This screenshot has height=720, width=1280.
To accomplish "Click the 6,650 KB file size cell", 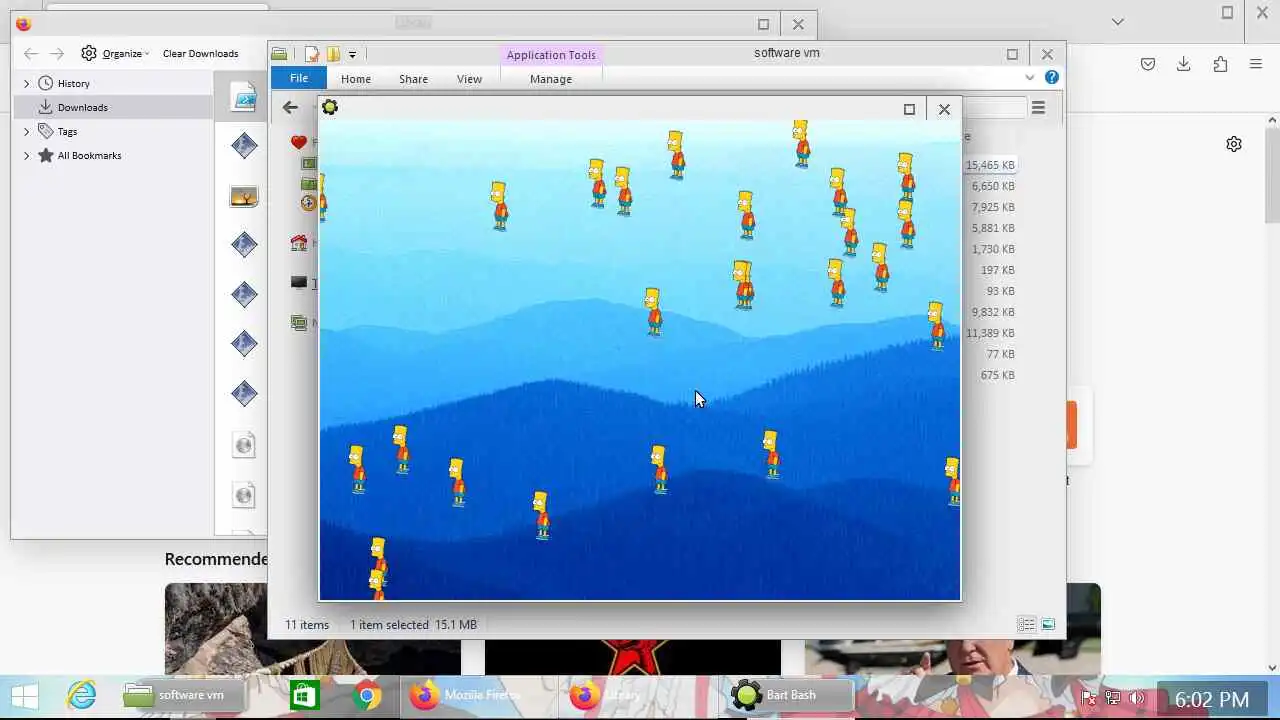I will point(993,186).
